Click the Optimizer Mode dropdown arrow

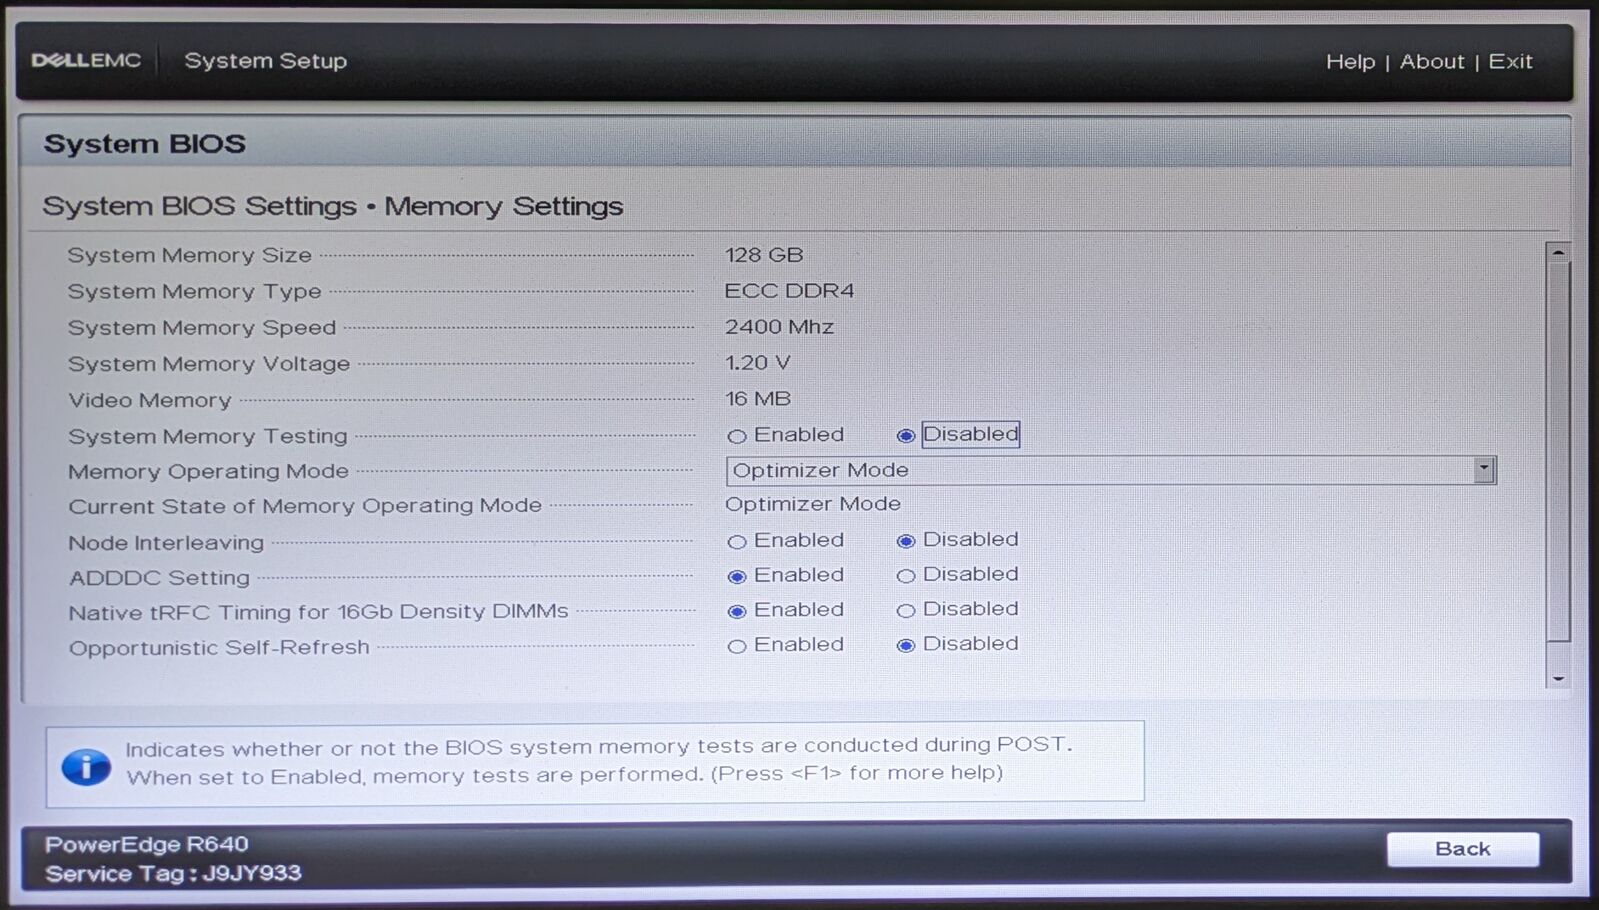[1484, 469]
